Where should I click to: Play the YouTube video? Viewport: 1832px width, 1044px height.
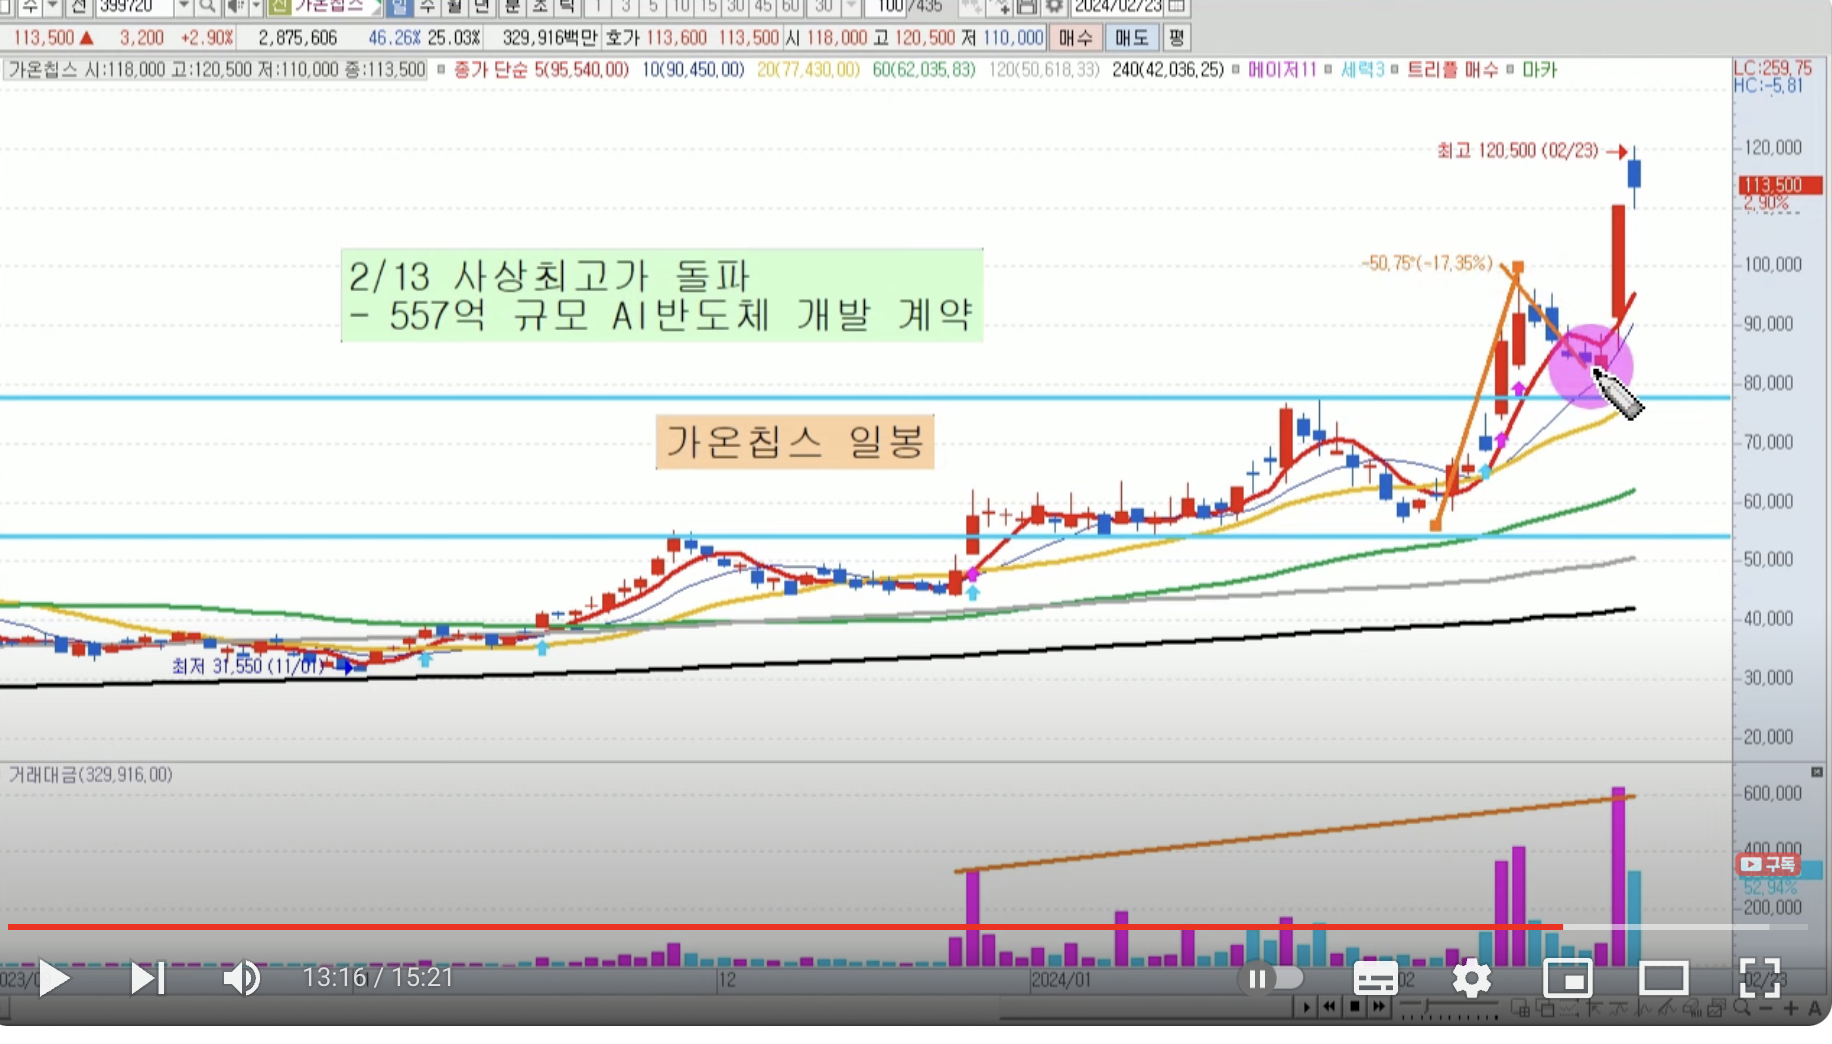click(54, 978)
